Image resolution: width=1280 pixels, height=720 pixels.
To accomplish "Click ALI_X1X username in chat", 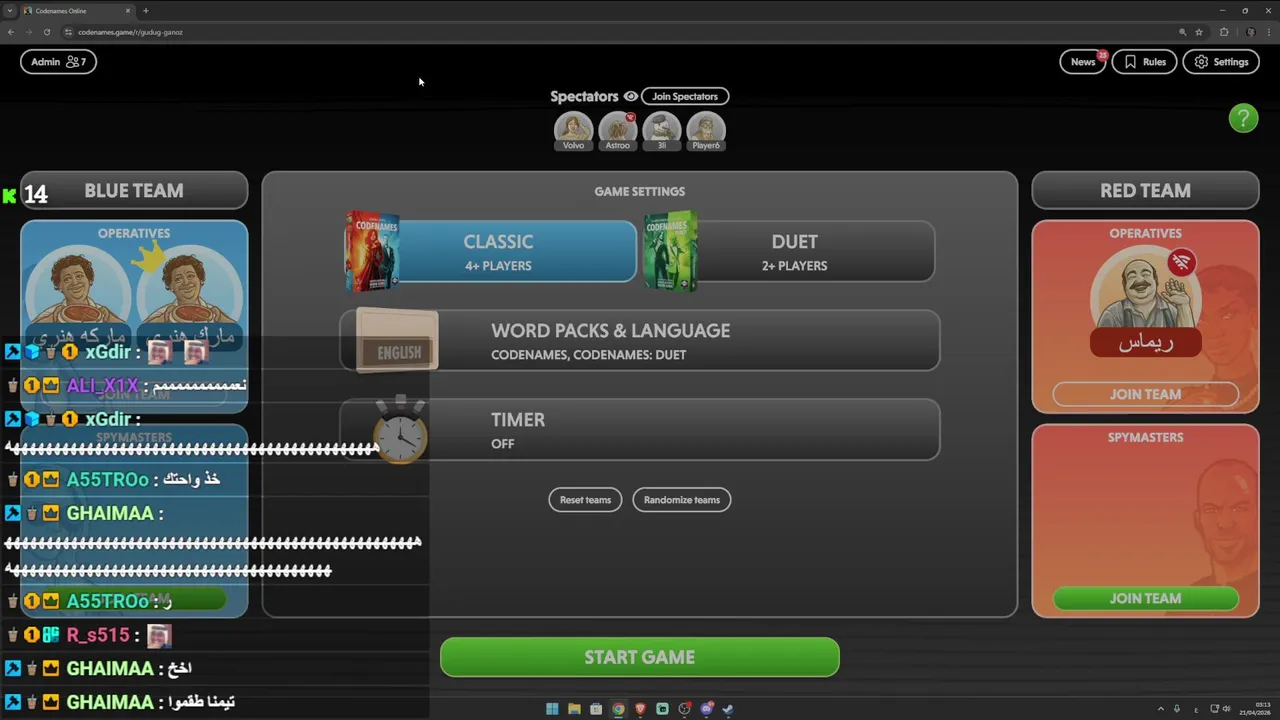I will click(102, 385).
